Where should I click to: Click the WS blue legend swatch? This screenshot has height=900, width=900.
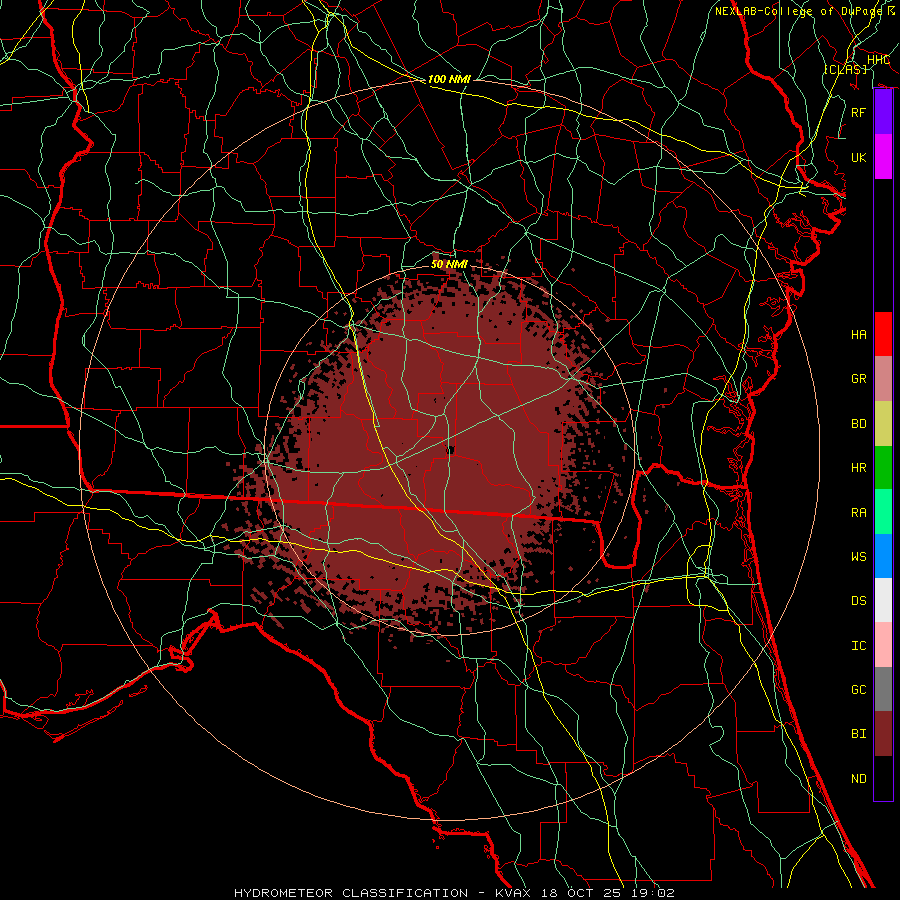tap(883, 556)
